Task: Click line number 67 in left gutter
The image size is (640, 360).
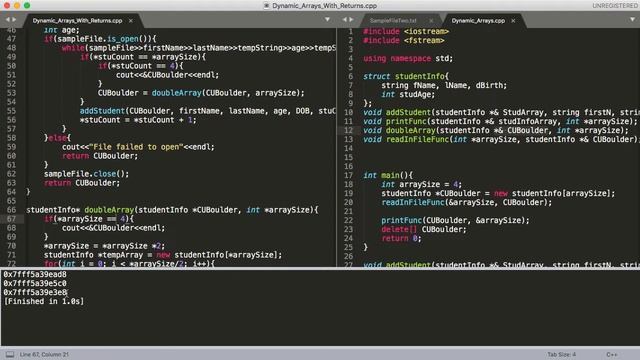Action: click(x=11, y=219)
